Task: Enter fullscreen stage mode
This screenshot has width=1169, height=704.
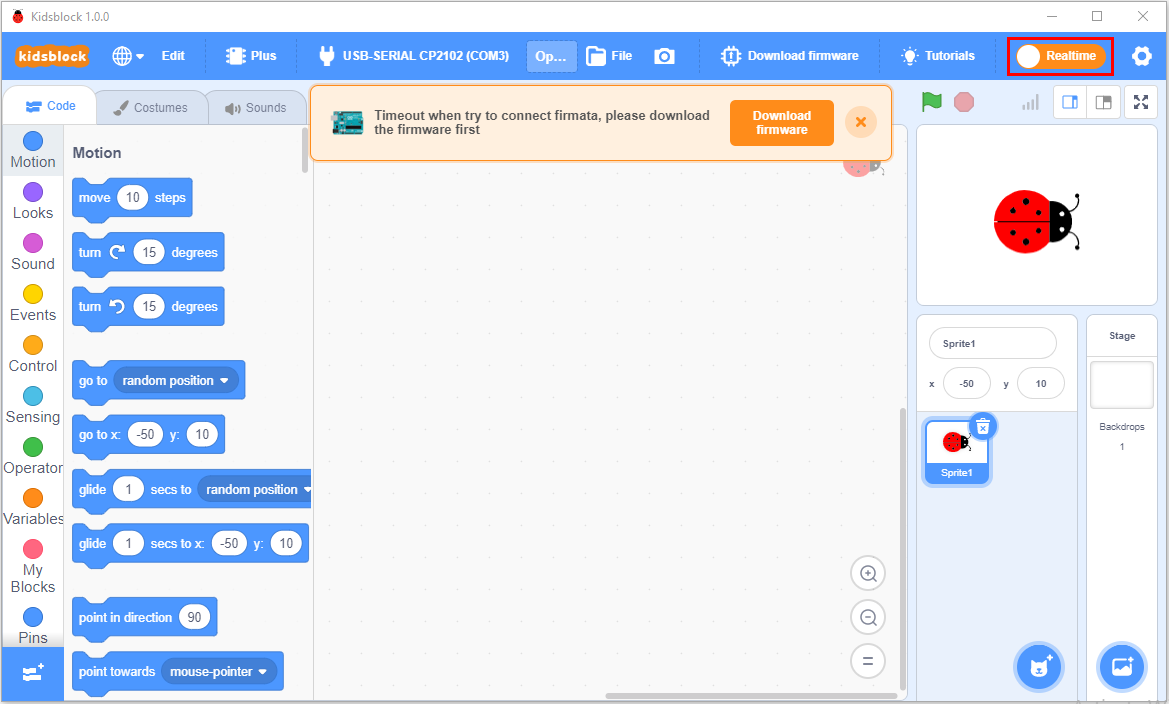Action: (x=1141, y=102)
